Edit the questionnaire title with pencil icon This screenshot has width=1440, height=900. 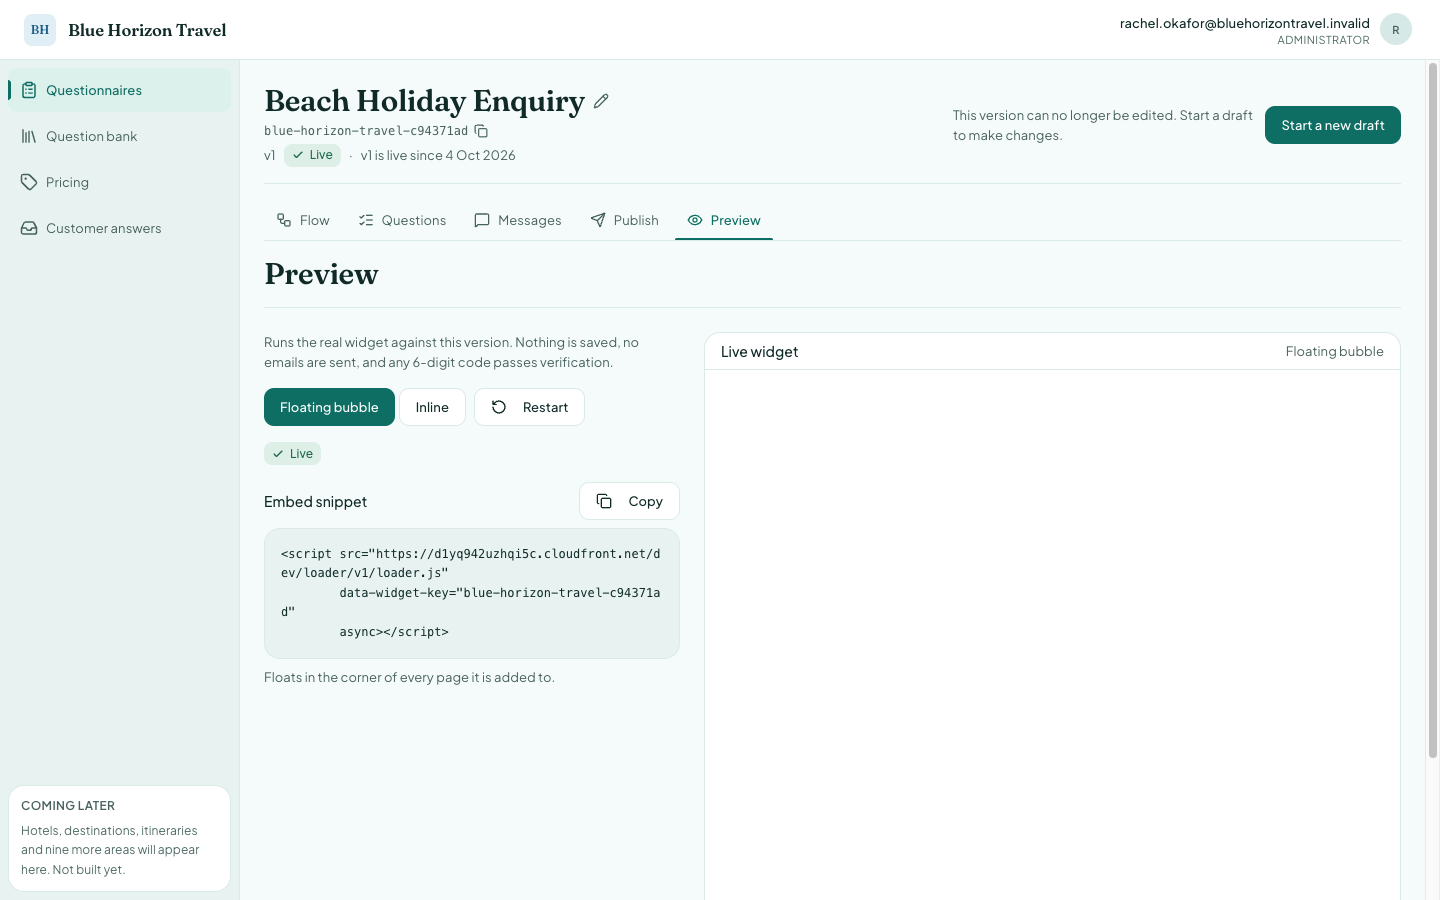[601, 101]
